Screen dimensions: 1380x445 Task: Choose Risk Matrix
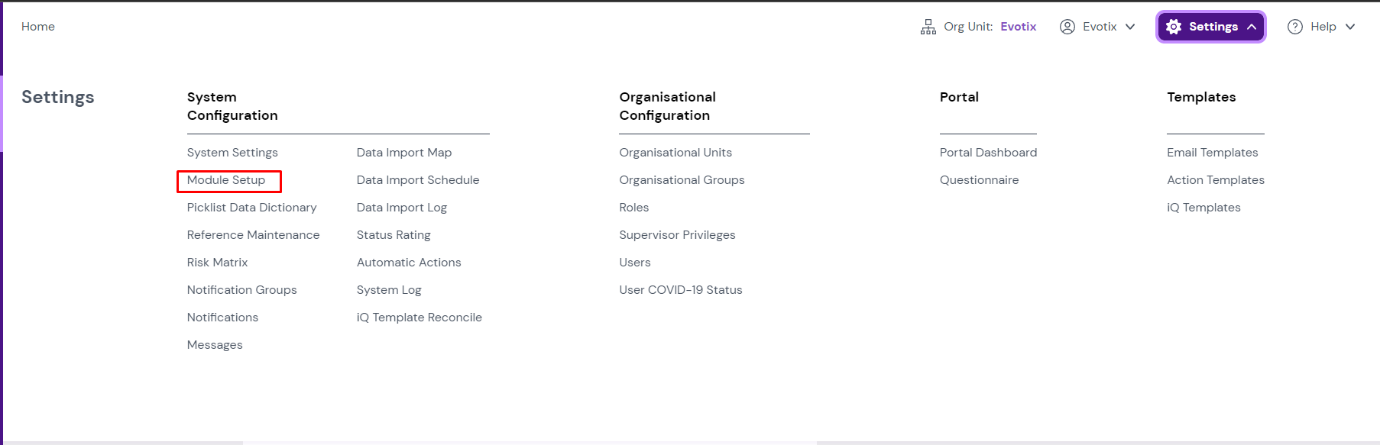[x=217, y=263]
